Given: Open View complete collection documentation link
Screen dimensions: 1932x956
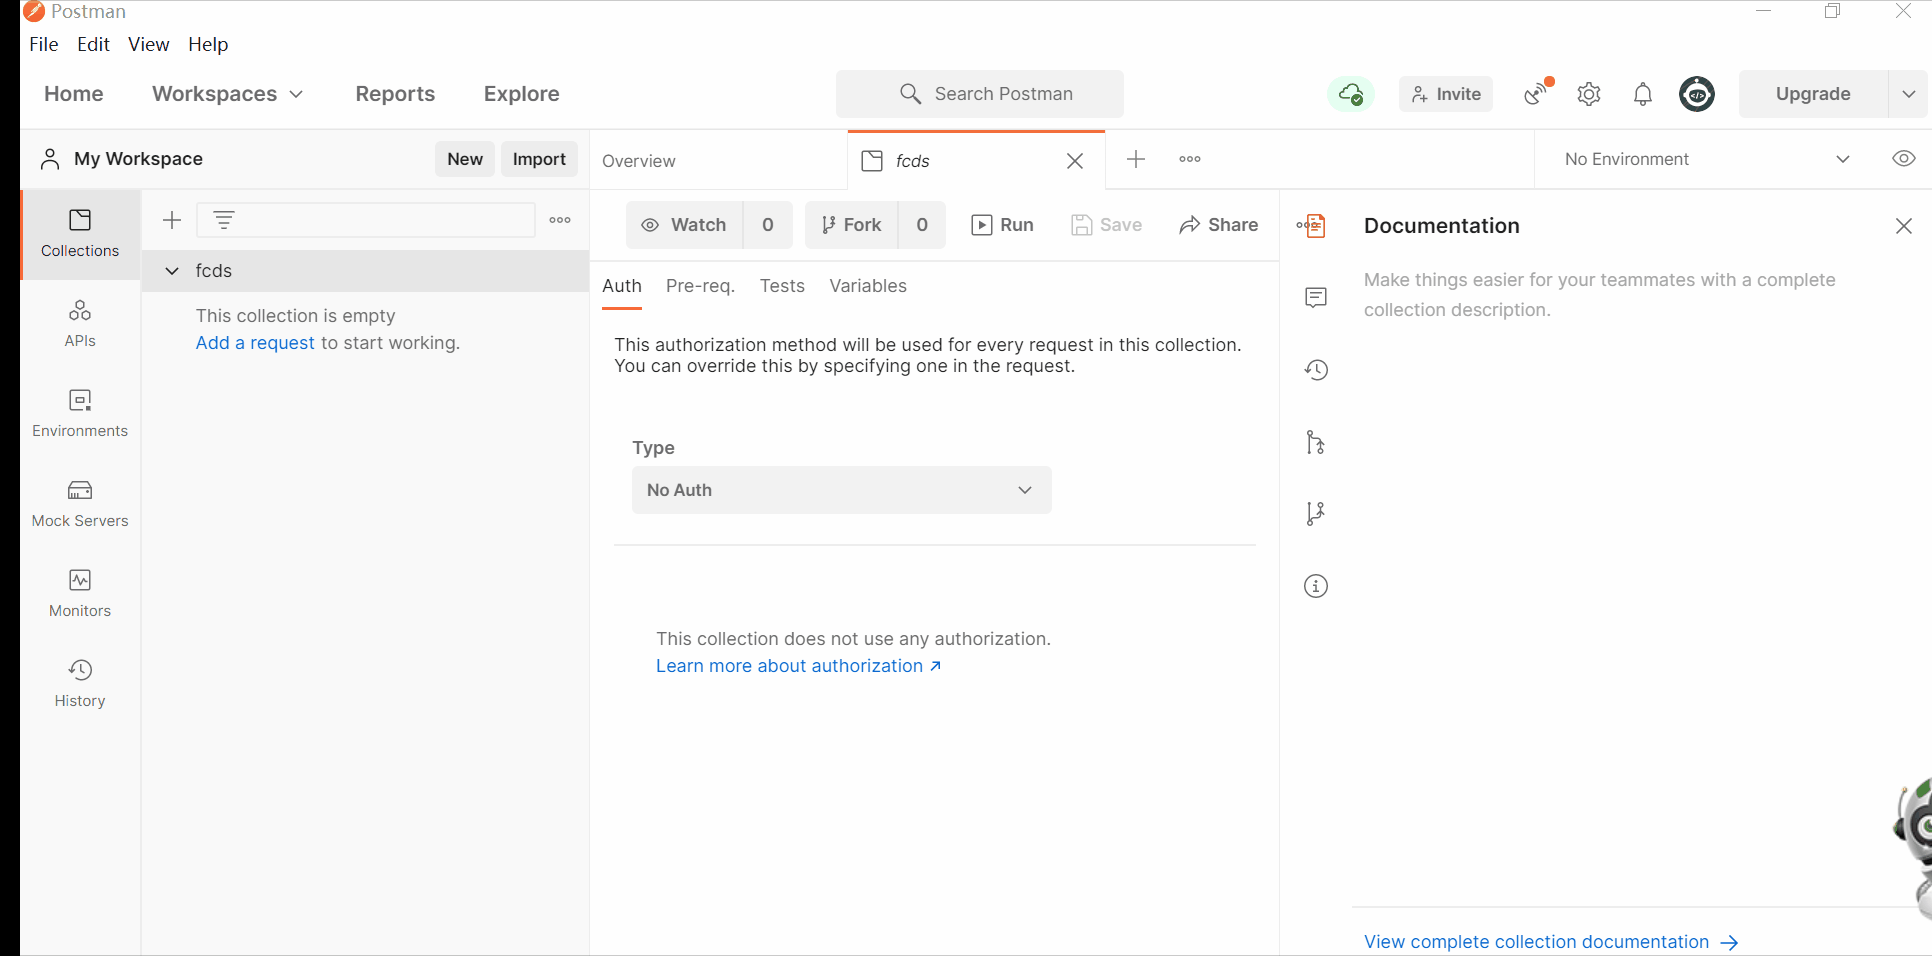Looking at the screenshot, I should click(1551, 942).
